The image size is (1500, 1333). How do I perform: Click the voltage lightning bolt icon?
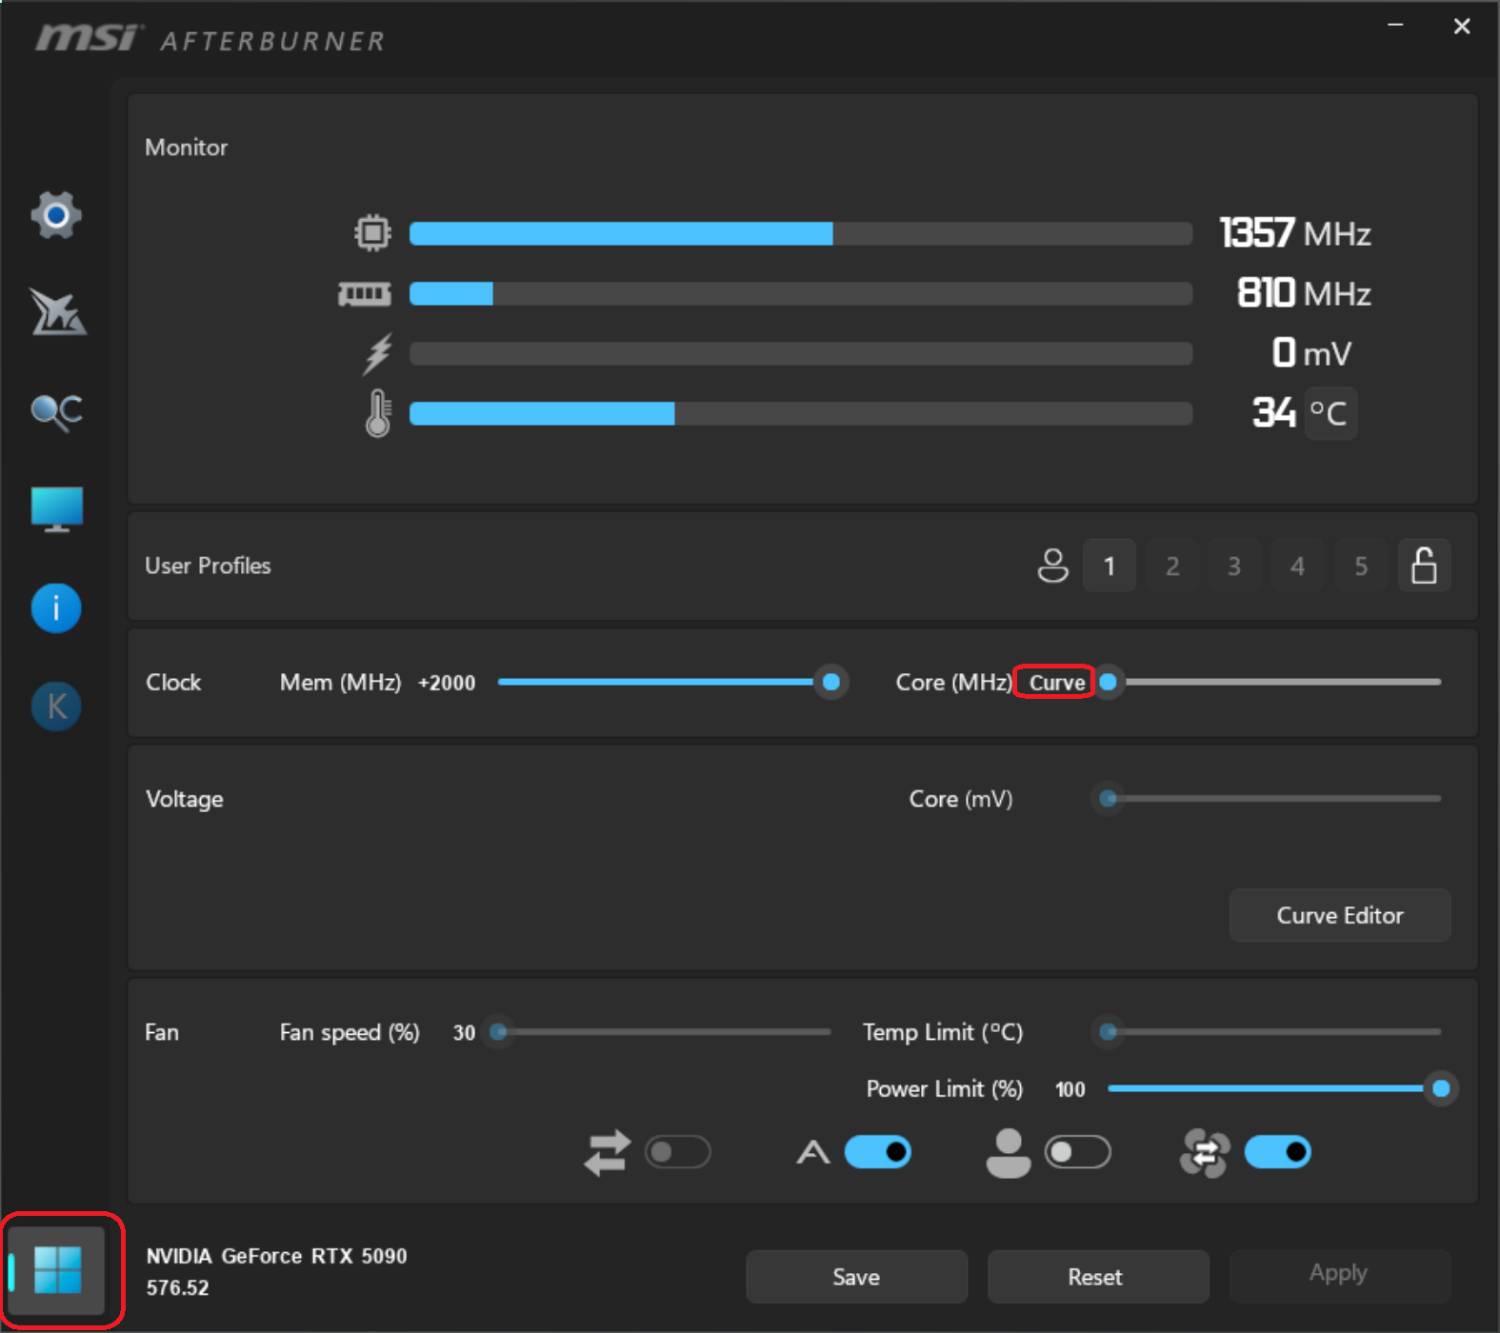click(x=377, y=354)
